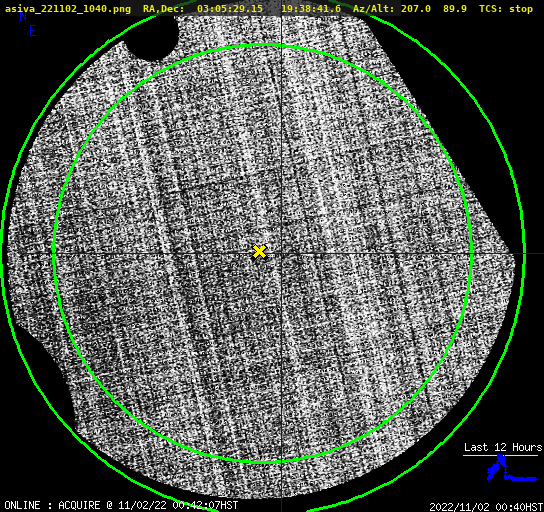Viewport: 544px width, 512px height.
Task: Click the black circular mask at top left
Action: pyautogui.click(x=152, y=37)
